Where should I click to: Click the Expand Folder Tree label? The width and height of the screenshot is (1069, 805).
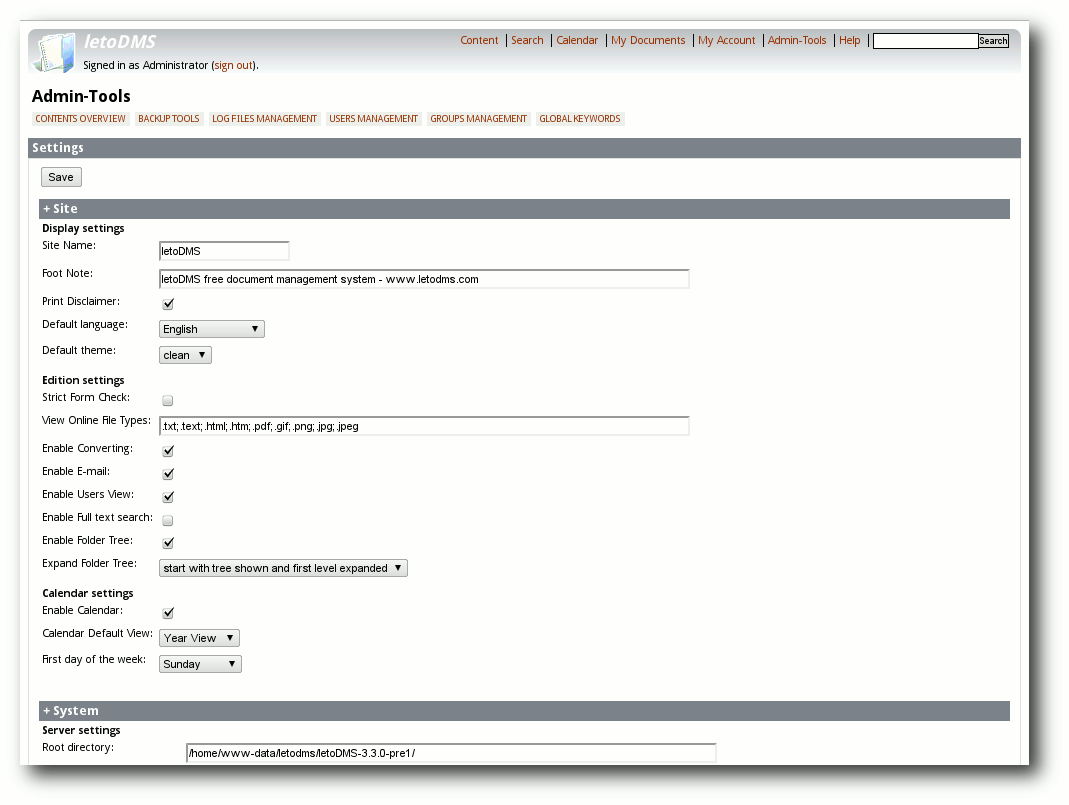(89, 564)
